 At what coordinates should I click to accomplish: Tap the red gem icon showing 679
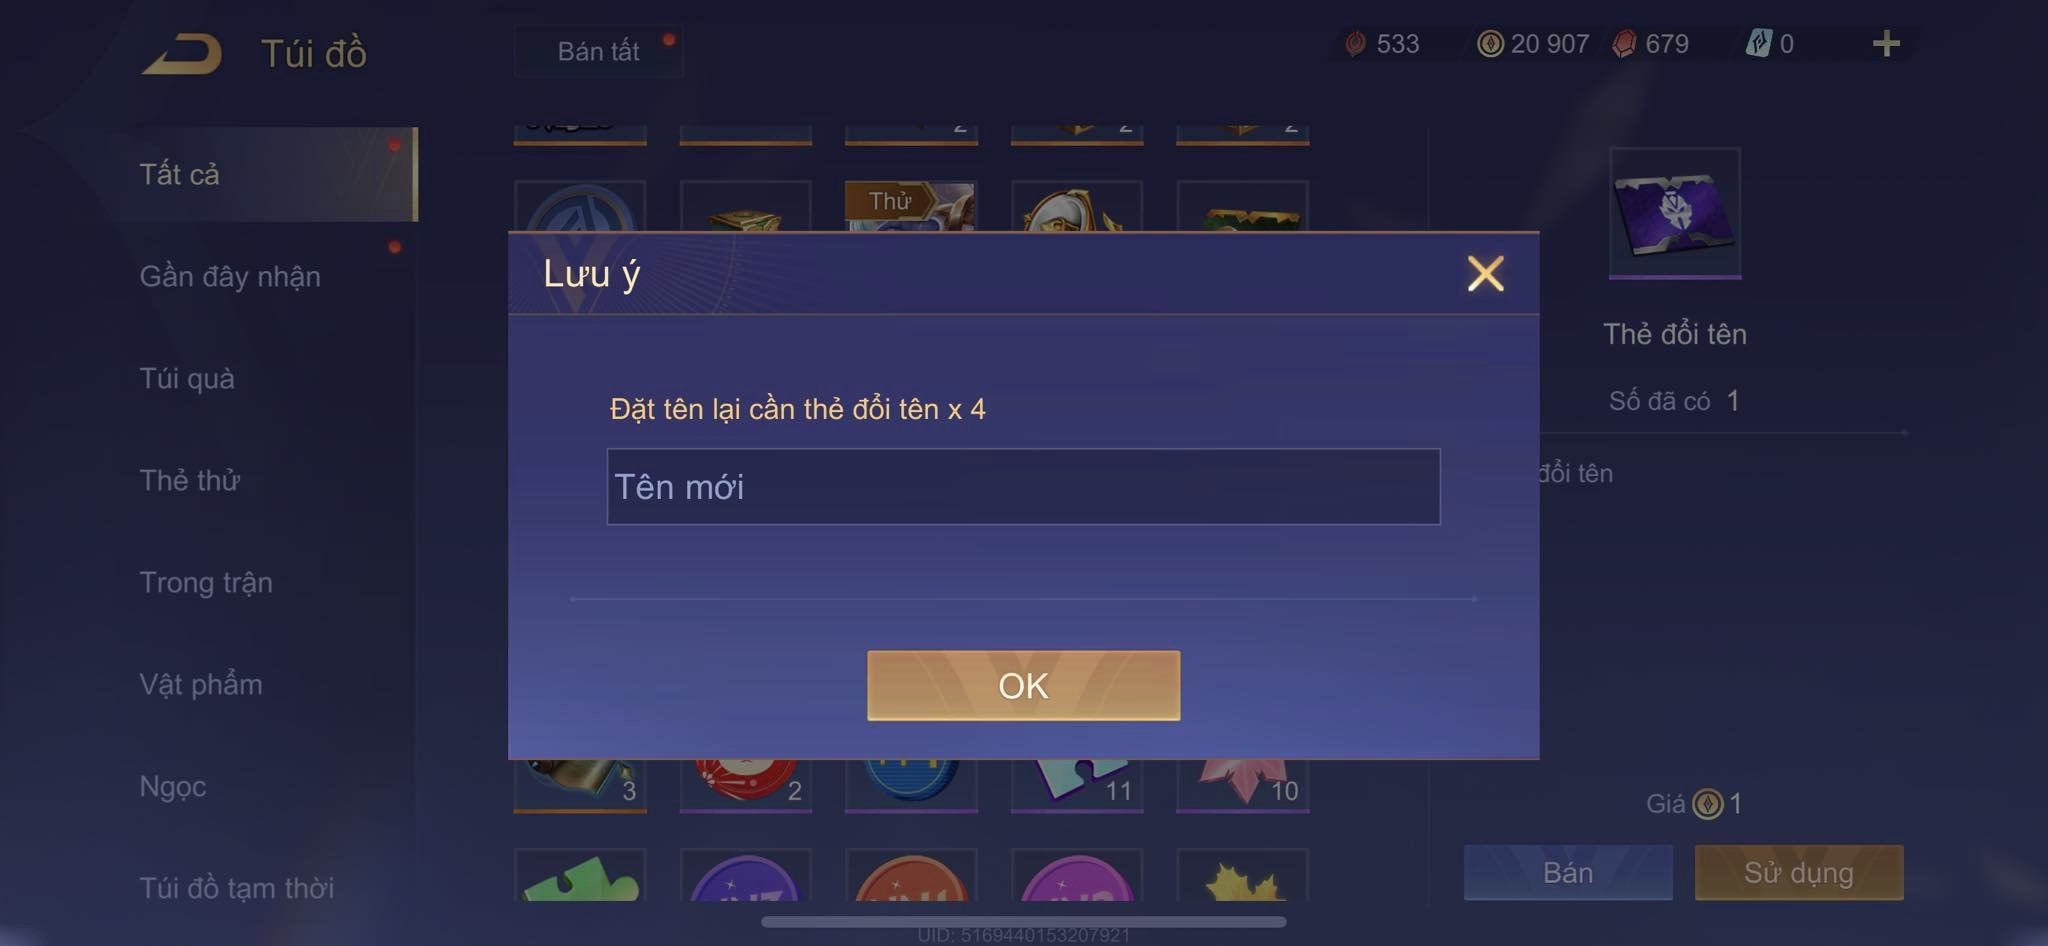tap(1624, 44)
